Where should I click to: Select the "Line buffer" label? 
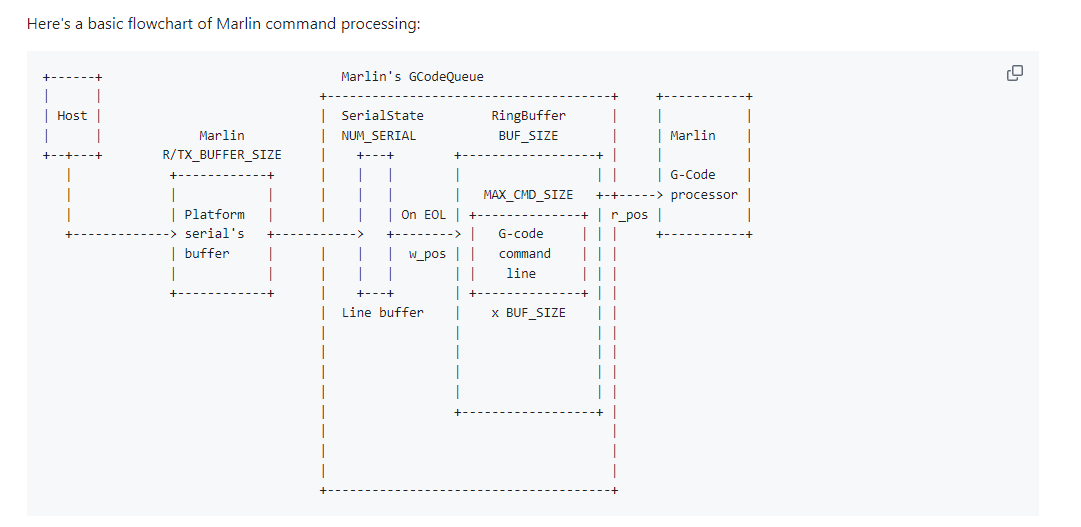tap(382, 312)
